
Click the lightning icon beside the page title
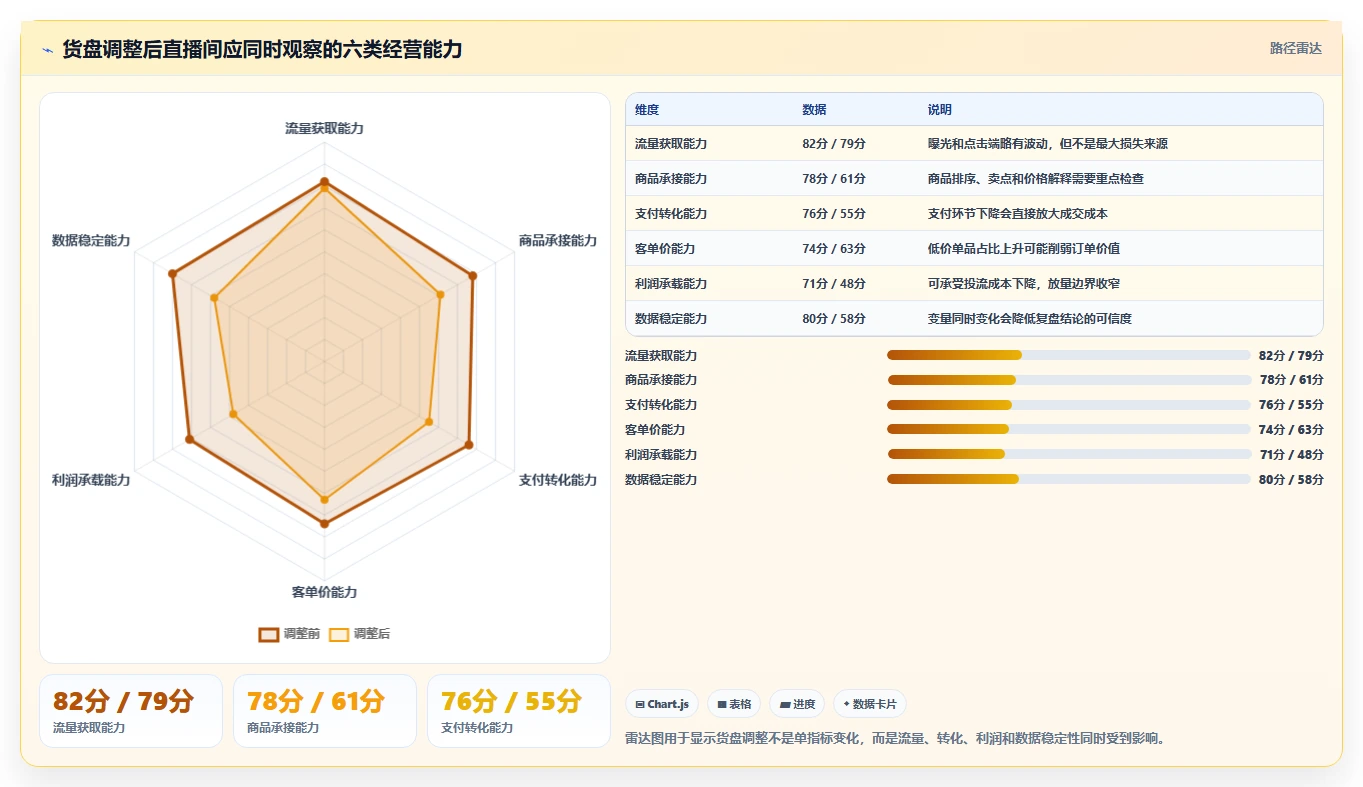pyautogui.click(x=48, y=50)
